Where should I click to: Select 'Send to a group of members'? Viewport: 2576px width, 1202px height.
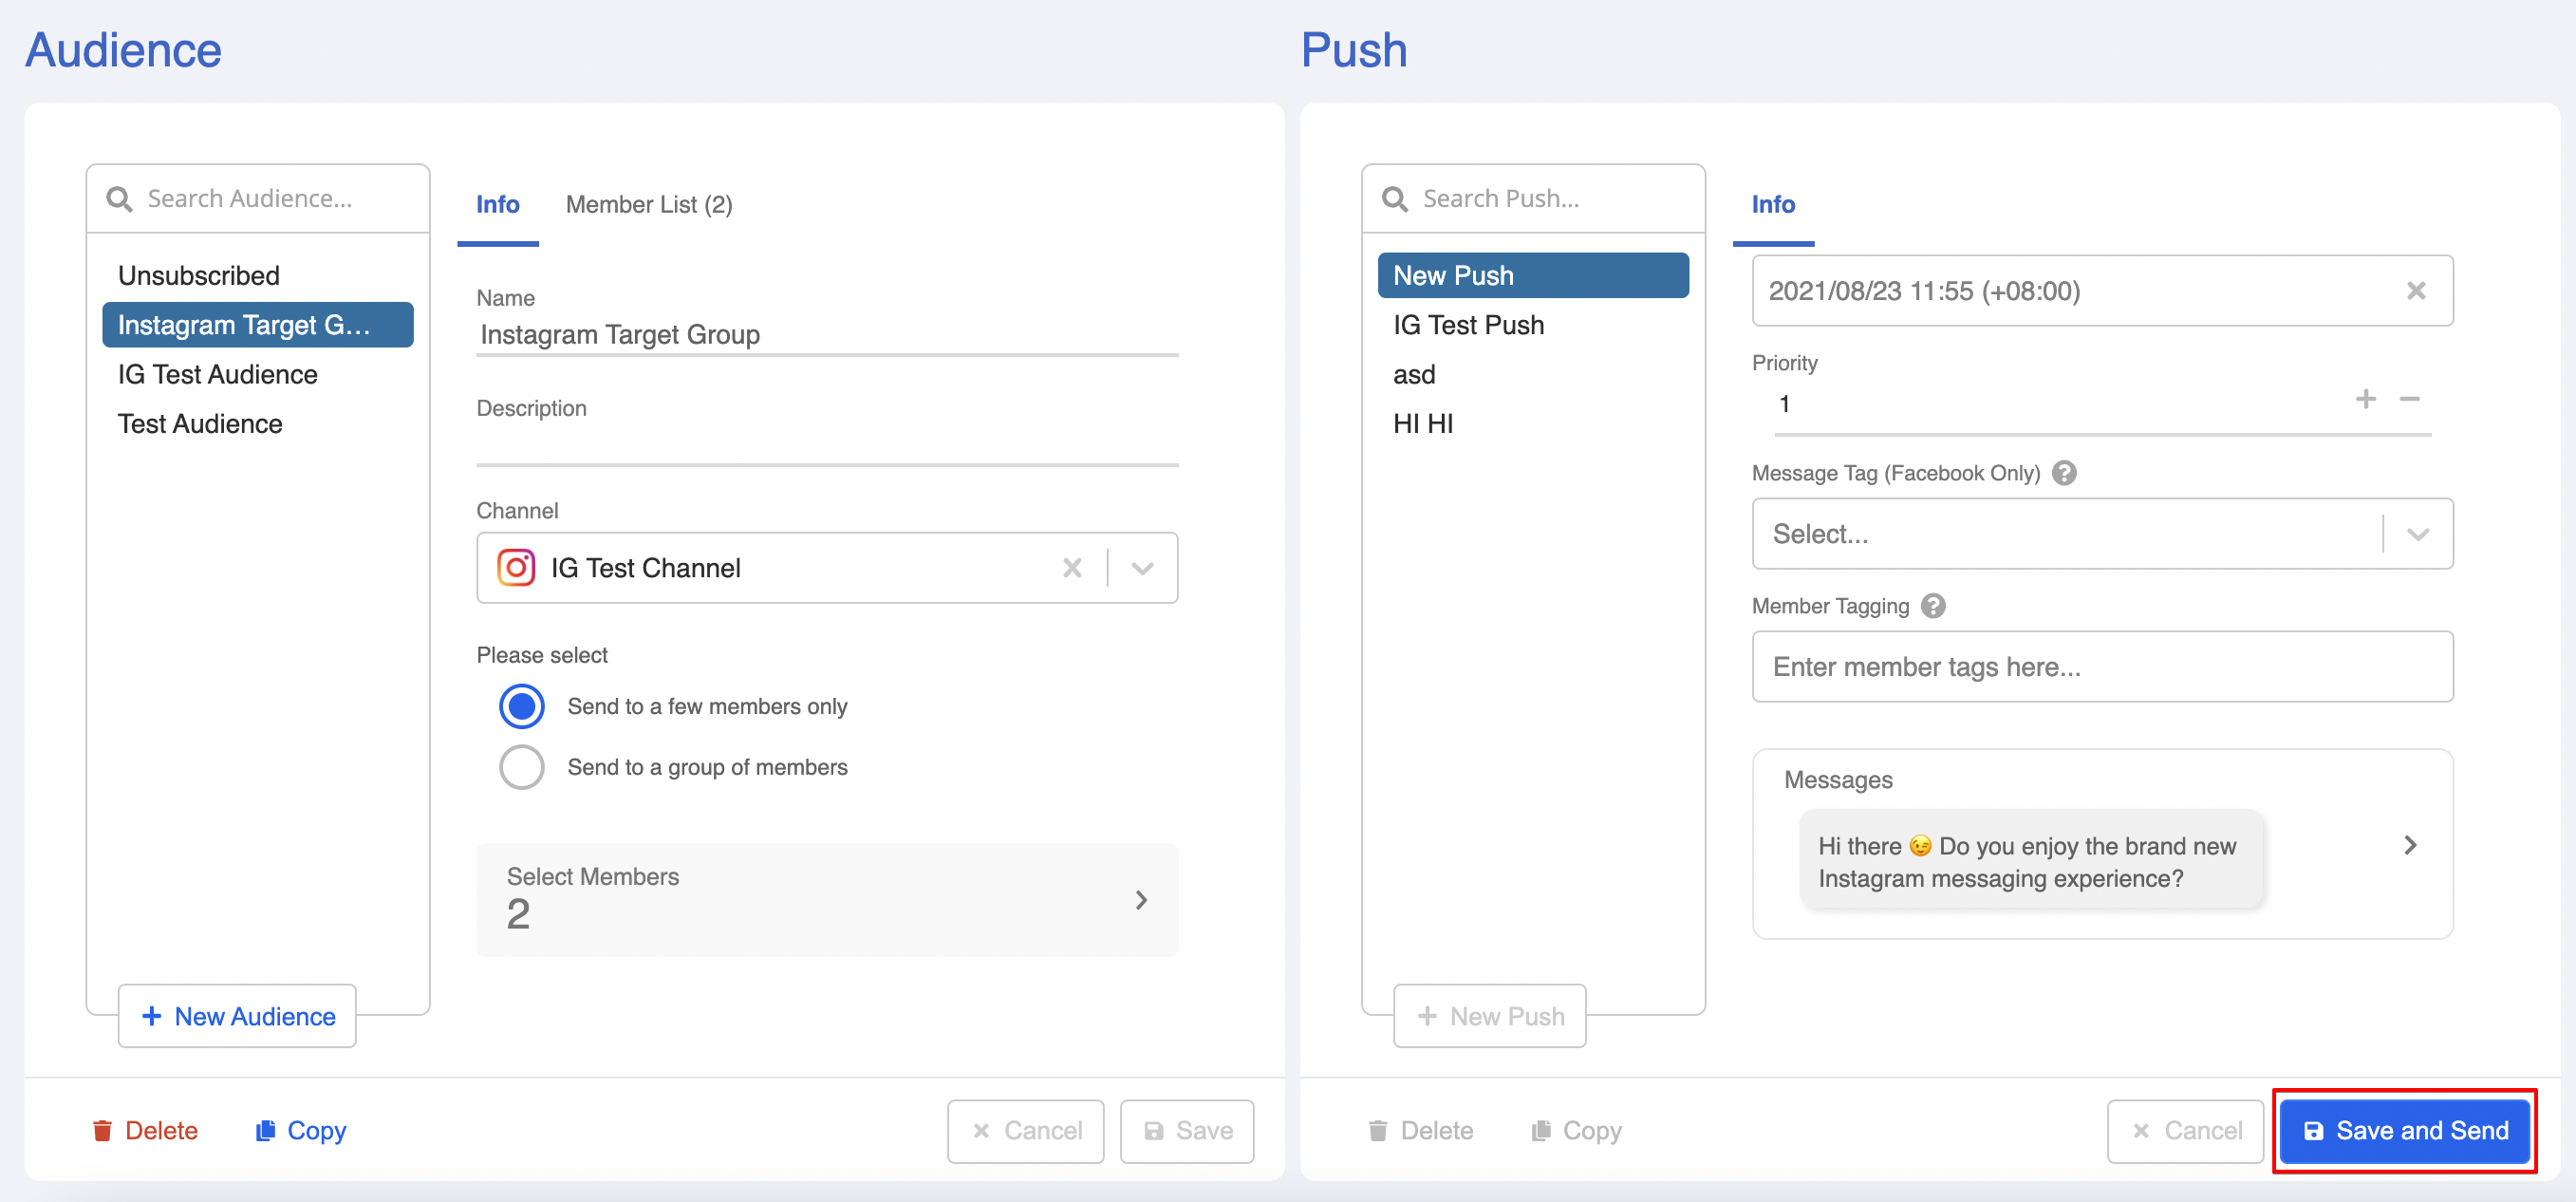(x=522, y=767)
